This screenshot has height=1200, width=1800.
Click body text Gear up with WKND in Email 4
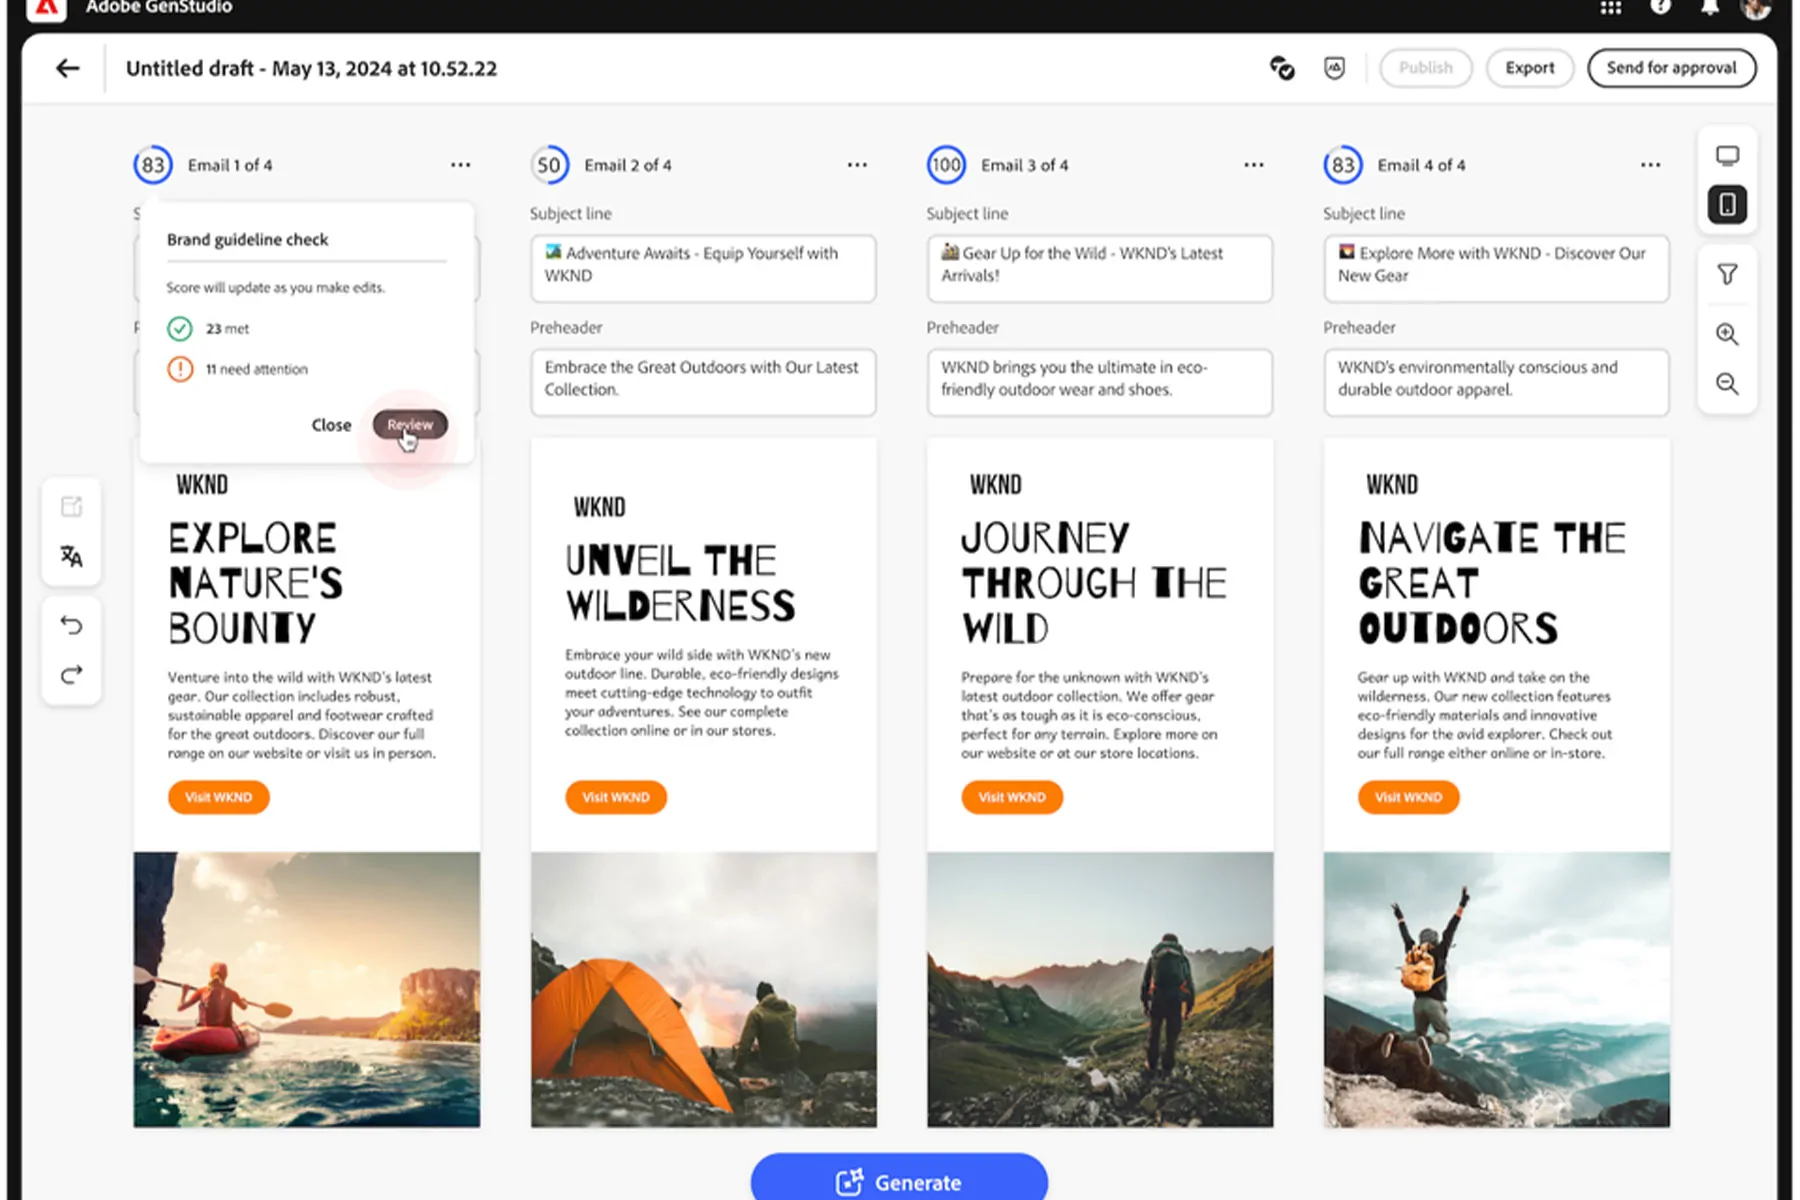point(1485,715)
